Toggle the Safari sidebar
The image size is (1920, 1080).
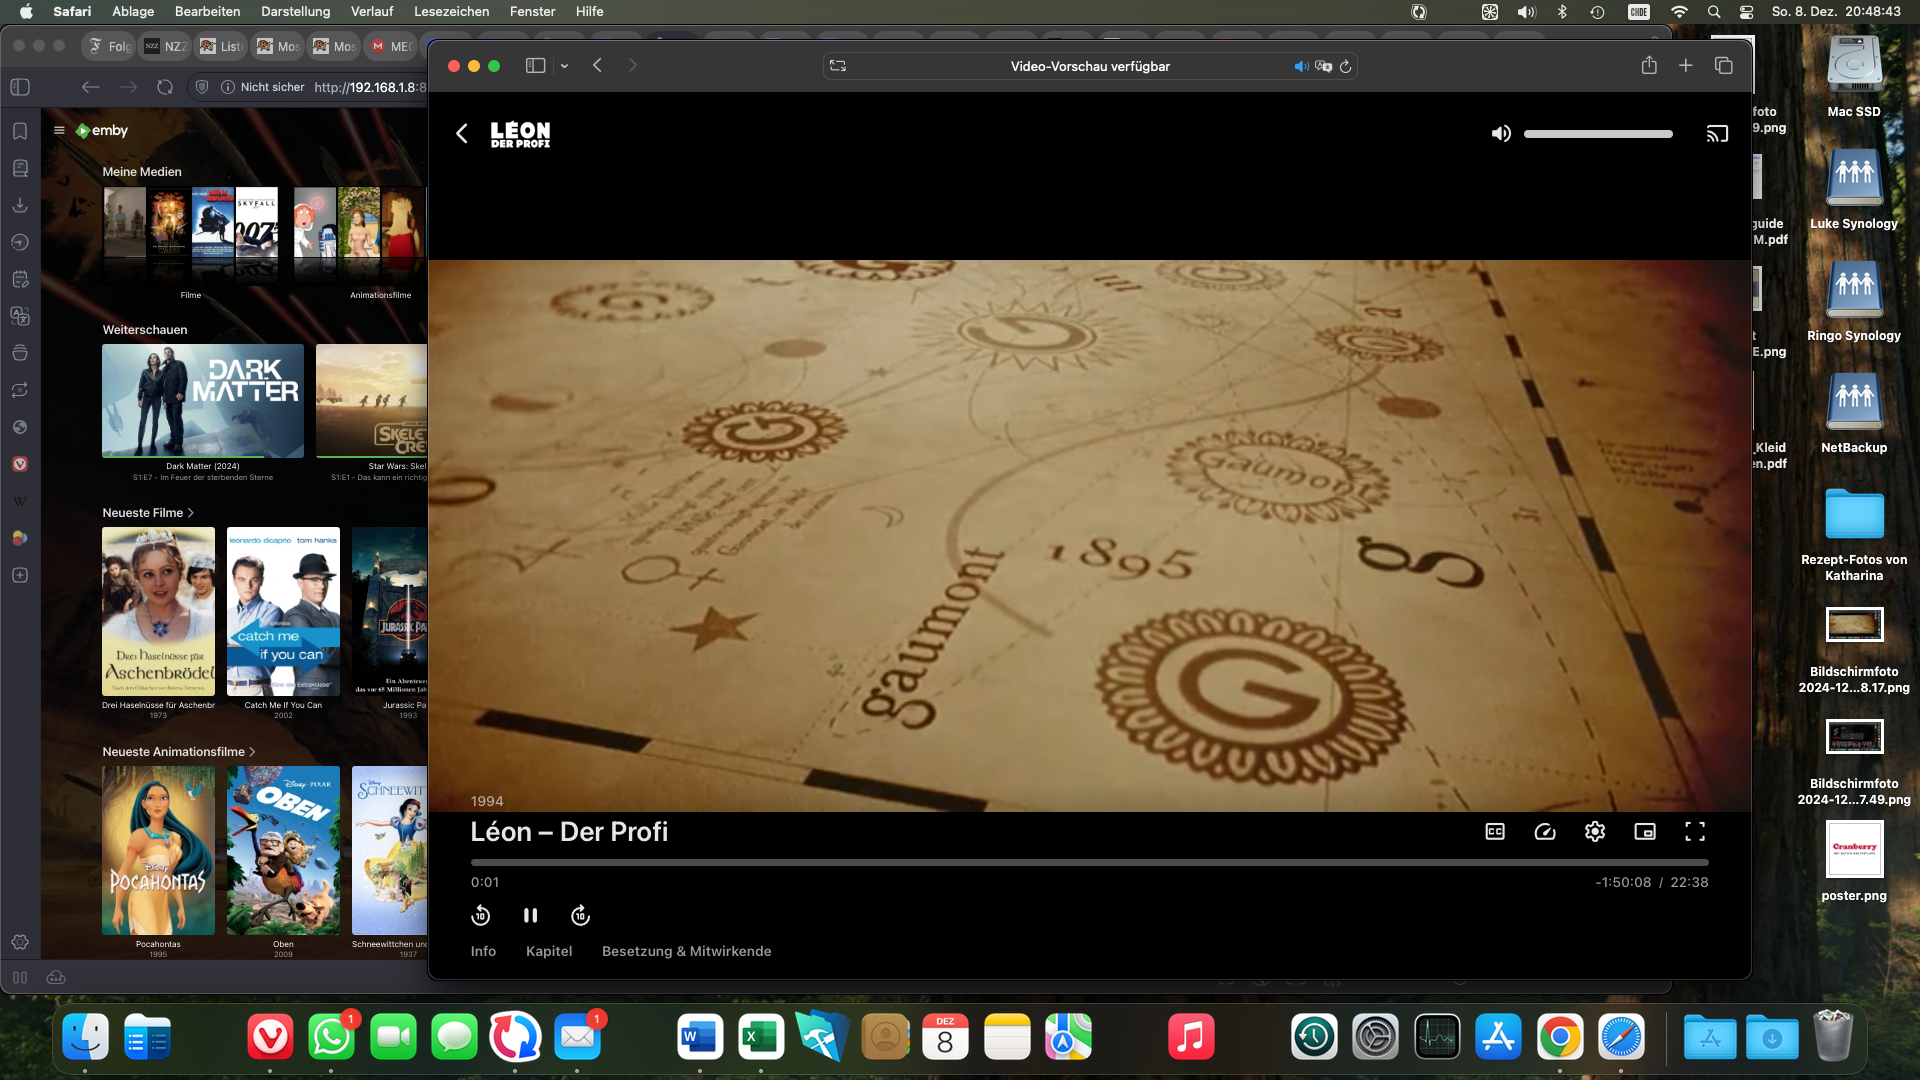(535, 66)
